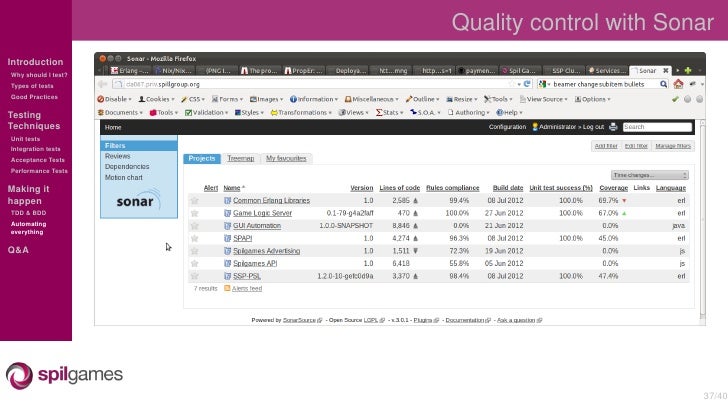Star the Spilgames API project as favourite
The image size is (728, 410).
coord(195,263)
